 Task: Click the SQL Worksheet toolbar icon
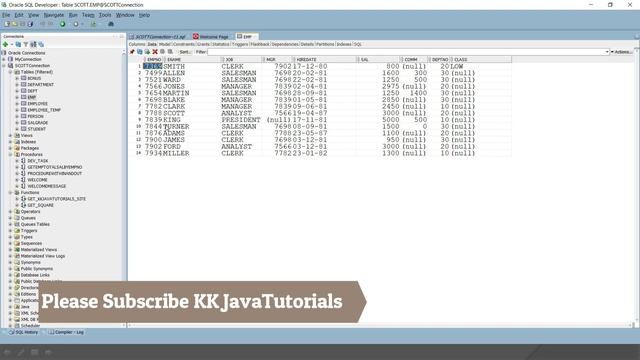pyautogui.click(x=93, y=24)
